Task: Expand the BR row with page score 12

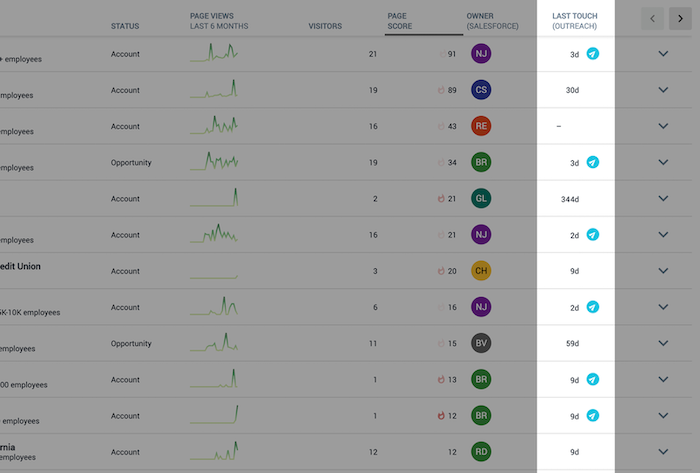Action: click(x=663, y=415)
